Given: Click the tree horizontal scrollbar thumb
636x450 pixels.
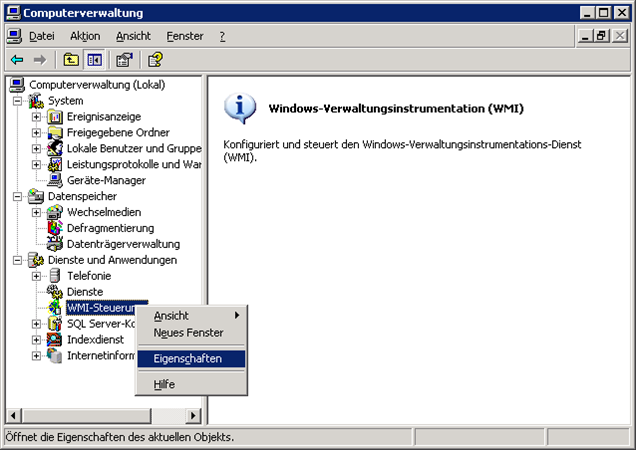Looking at the screenshot, I should [86, 415].
